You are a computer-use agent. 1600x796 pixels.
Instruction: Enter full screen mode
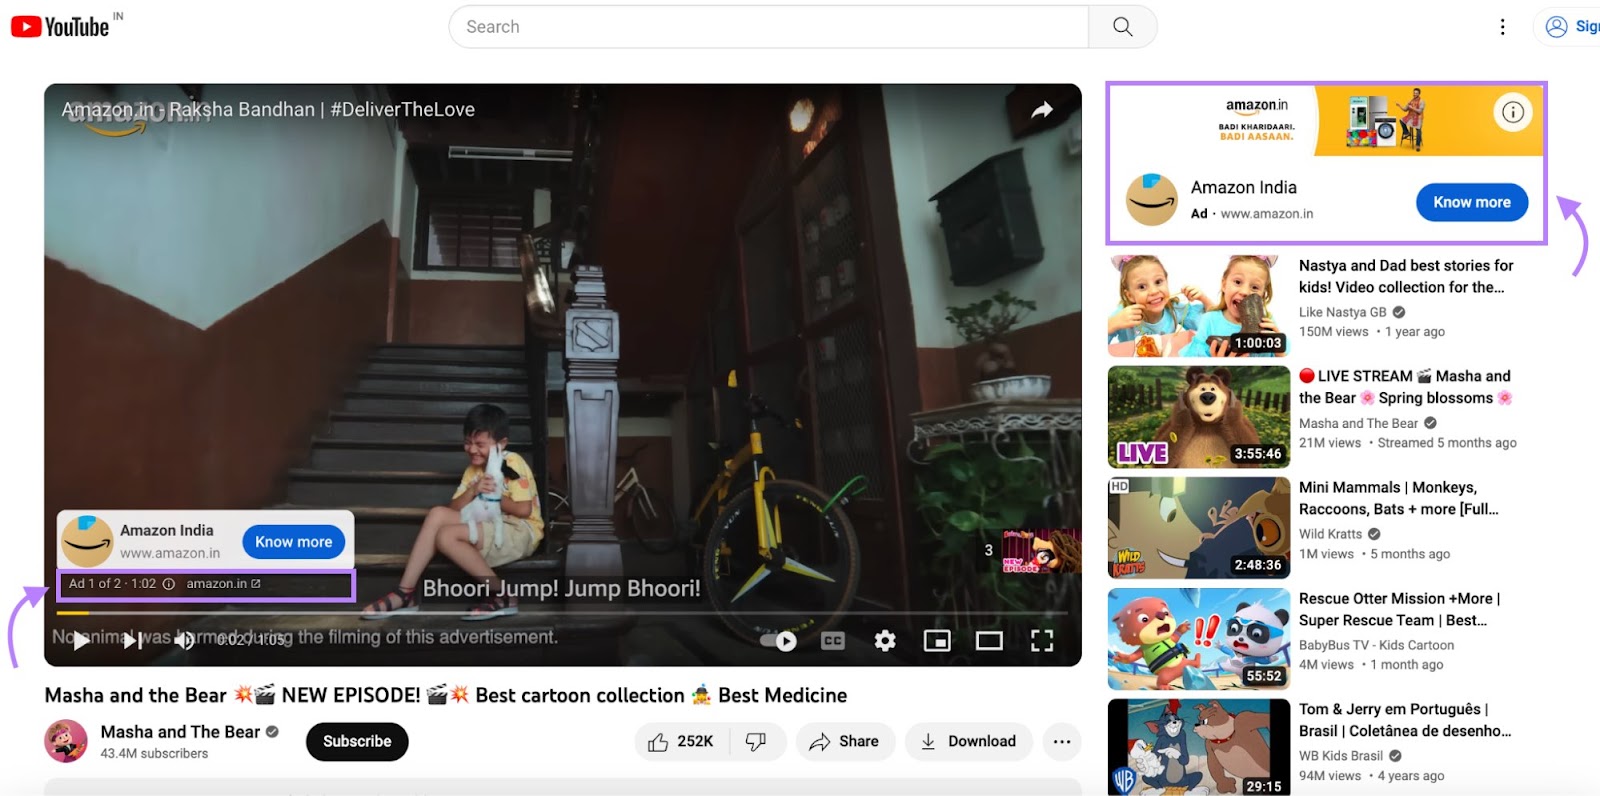(x=1042, y=641)
